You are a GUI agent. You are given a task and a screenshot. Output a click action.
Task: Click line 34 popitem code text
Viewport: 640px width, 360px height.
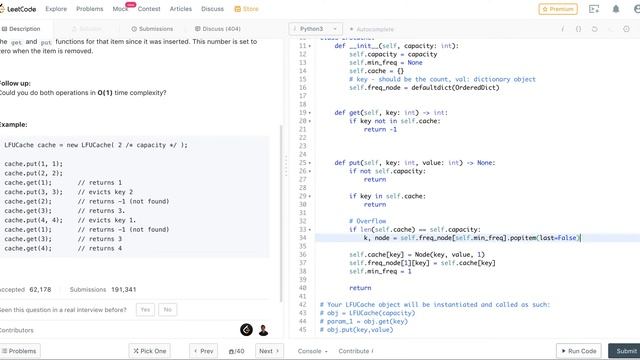471,238
